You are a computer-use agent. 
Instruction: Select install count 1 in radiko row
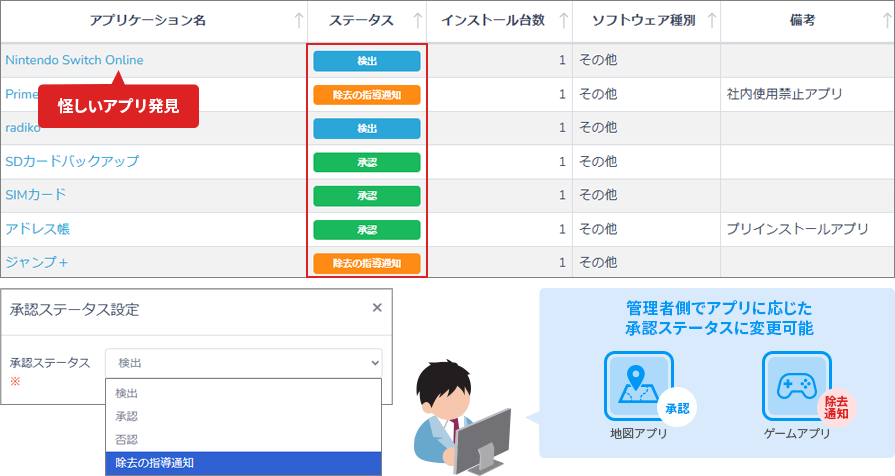pos(562,128)
